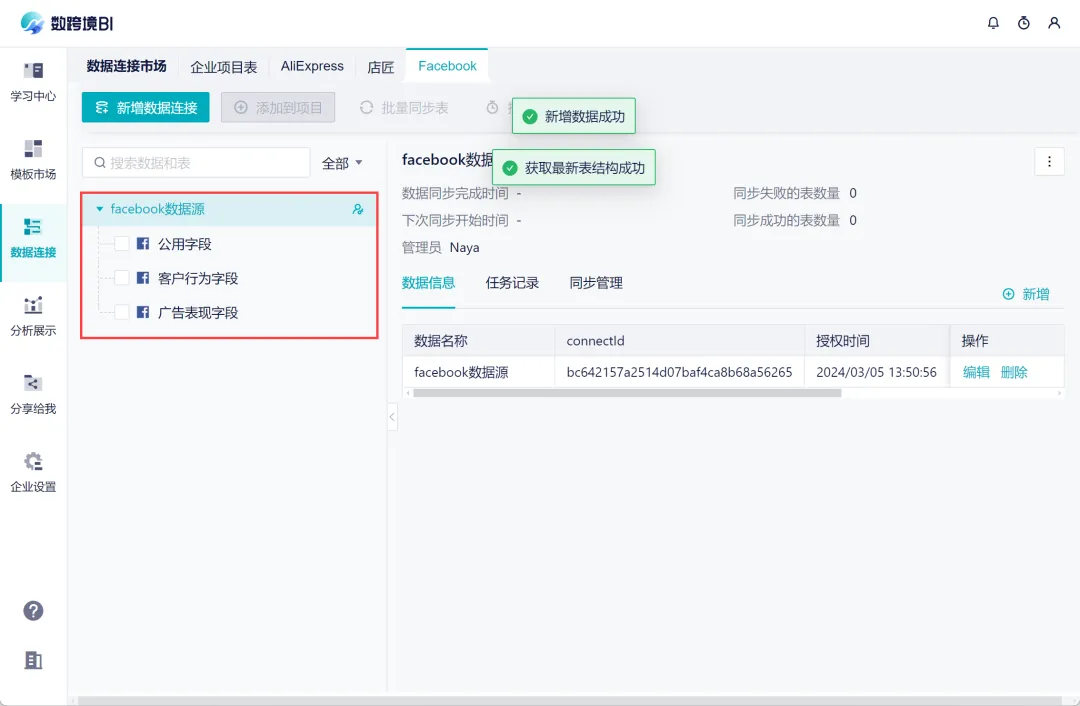Open the user profile icon
Image resolution: width=1080 pixels, height=706 pixels.
click(1054, 23)
